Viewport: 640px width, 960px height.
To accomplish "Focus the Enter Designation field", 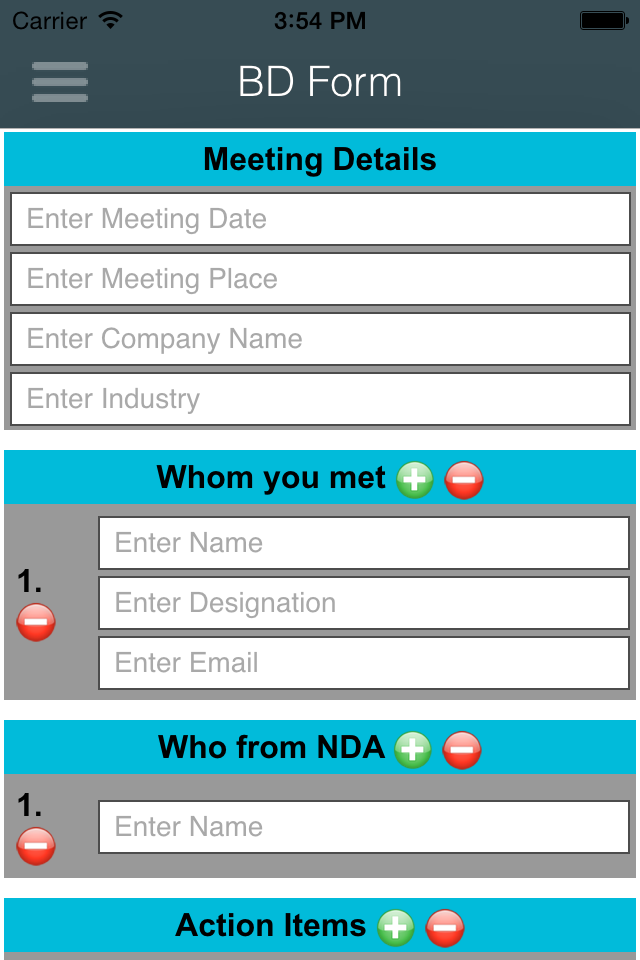I will tap(363, 603).
